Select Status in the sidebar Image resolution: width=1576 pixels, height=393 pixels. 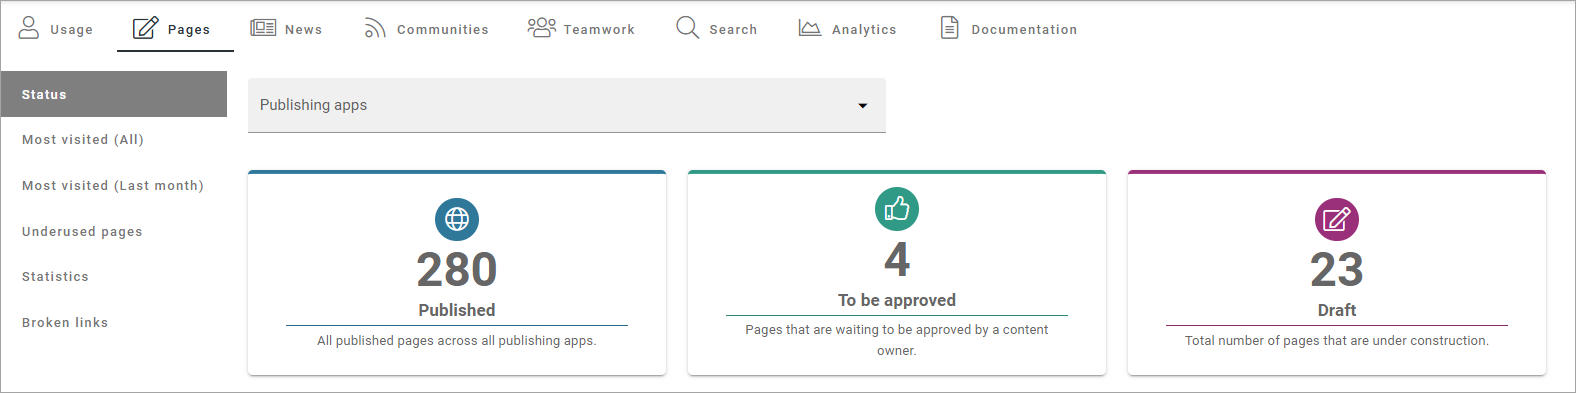[114, 94]
